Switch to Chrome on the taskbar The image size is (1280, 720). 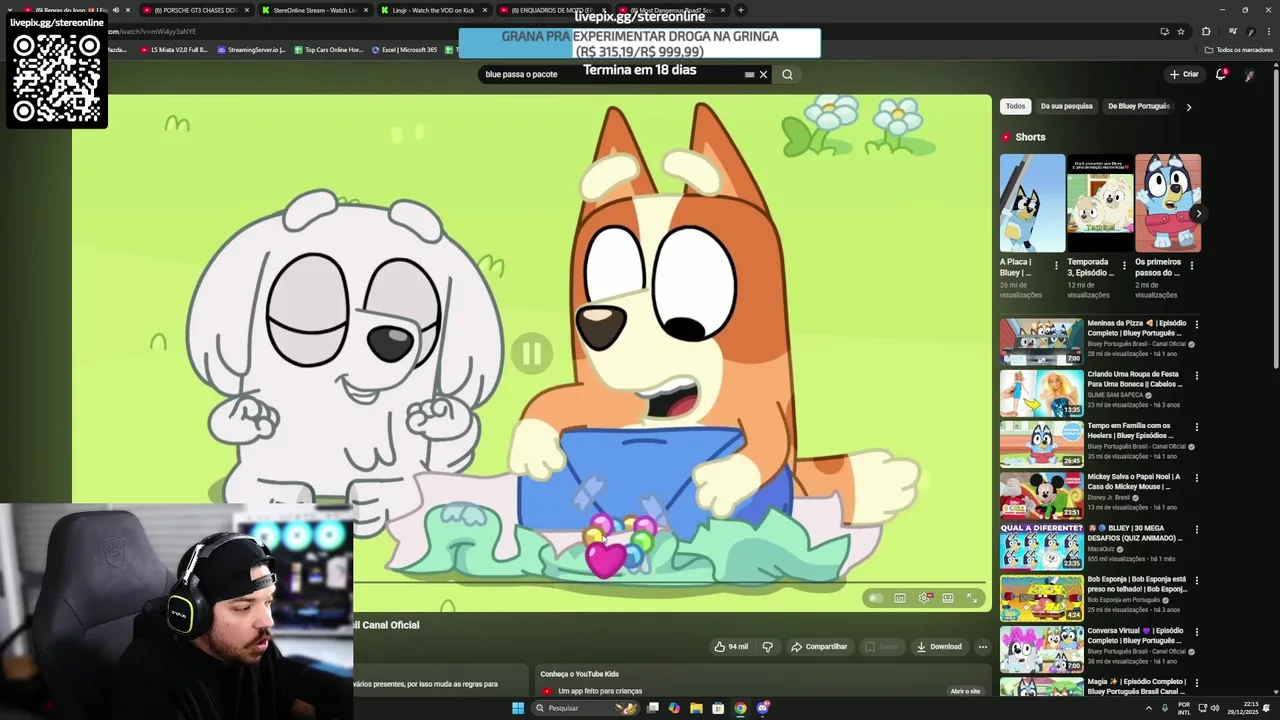click(x=740, y=708)
